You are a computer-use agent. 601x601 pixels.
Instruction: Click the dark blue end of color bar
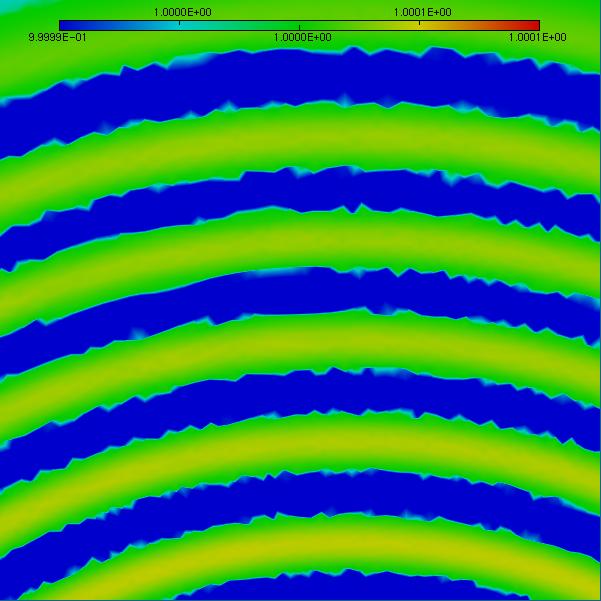click(x=68, y=25)
